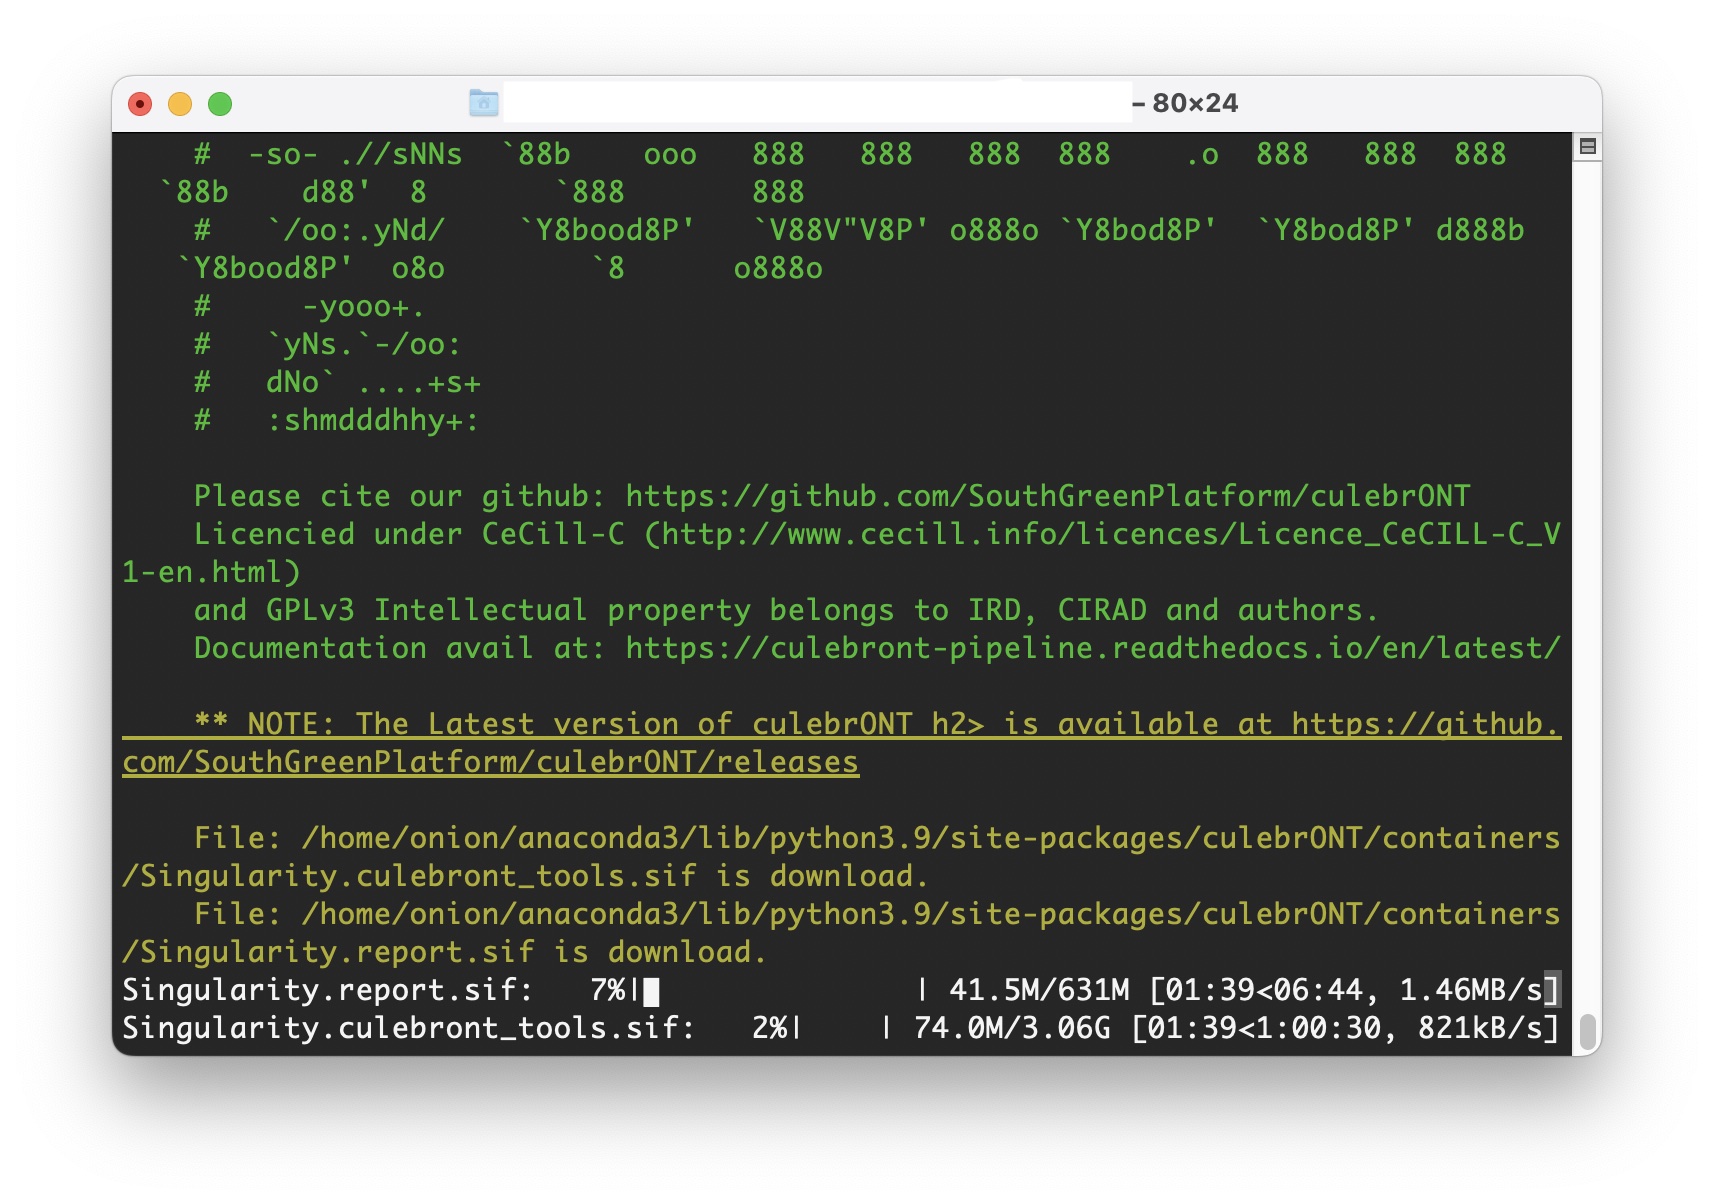Open the culebront-pipeline.readthedocs.io documentation link
Screen dimensions: 1714x1204
1093,648
